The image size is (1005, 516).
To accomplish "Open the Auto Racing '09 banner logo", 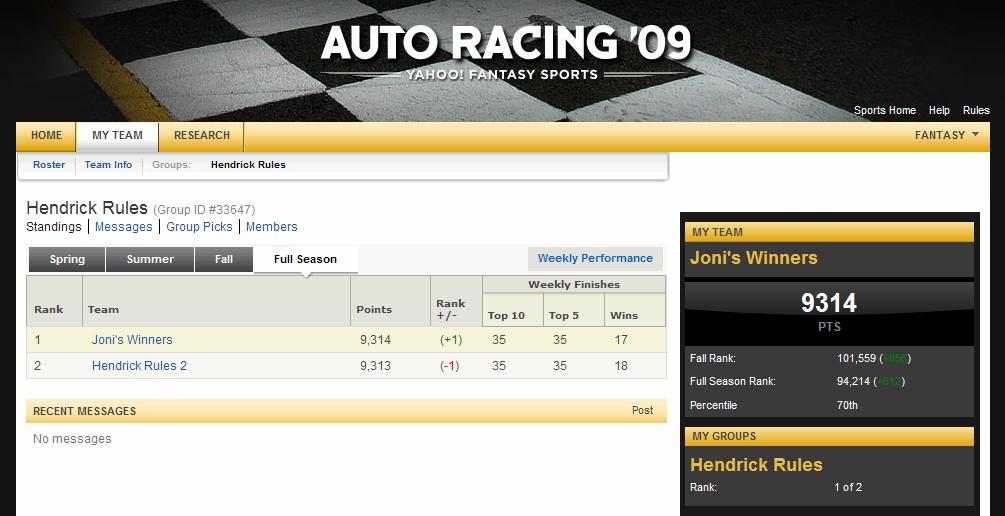I will tap(505, 51).
